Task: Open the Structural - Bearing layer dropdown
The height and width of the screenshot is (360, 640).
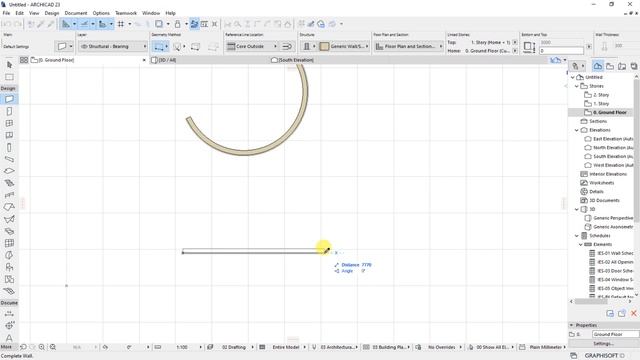Action: 113,47
